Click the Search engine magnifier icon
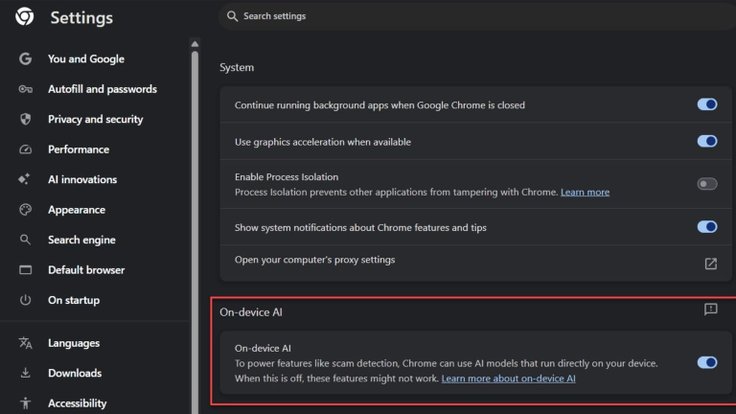The width and height of the screenshot is (736, 414). pyautogui.click(x=25, y=240)
